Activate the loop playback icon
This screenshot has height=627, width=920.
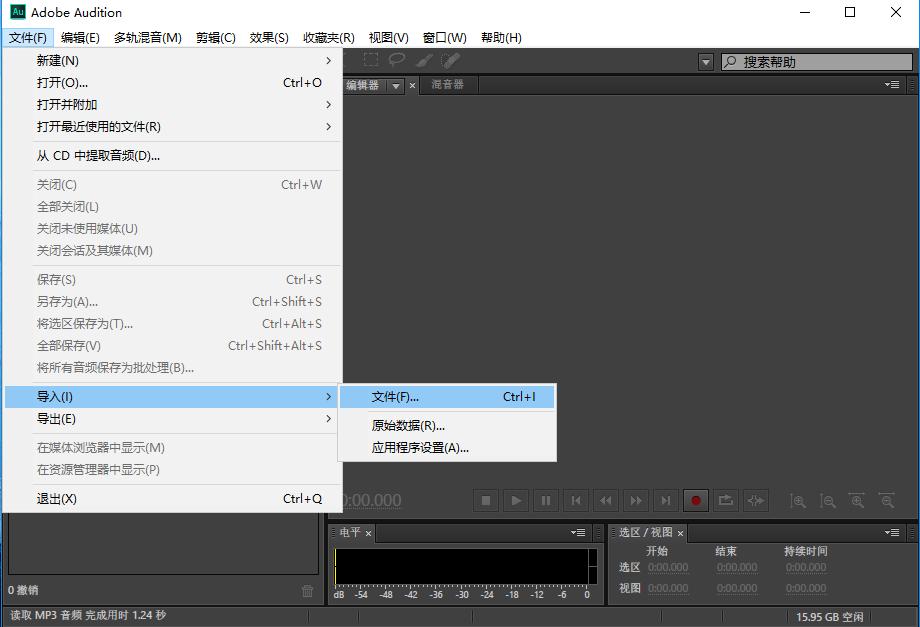725,500
